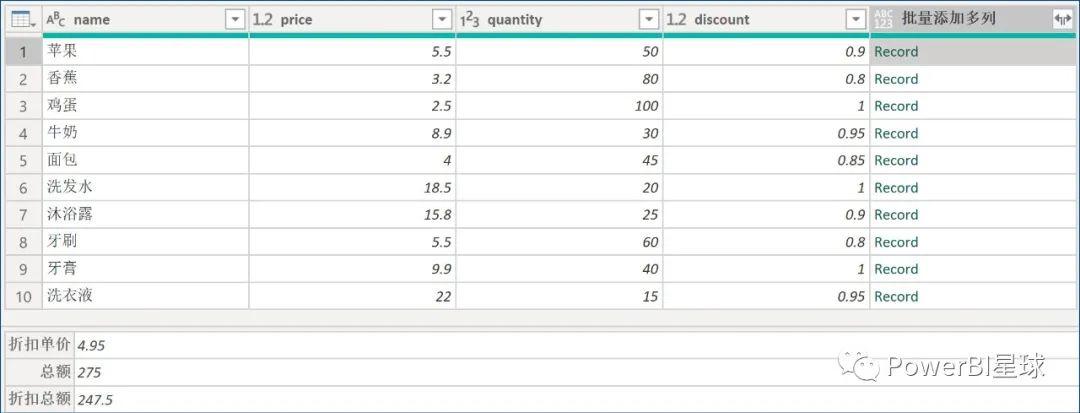Select the quantity column header
Viewport: 1080px width, 413px height.
(559, 20)
